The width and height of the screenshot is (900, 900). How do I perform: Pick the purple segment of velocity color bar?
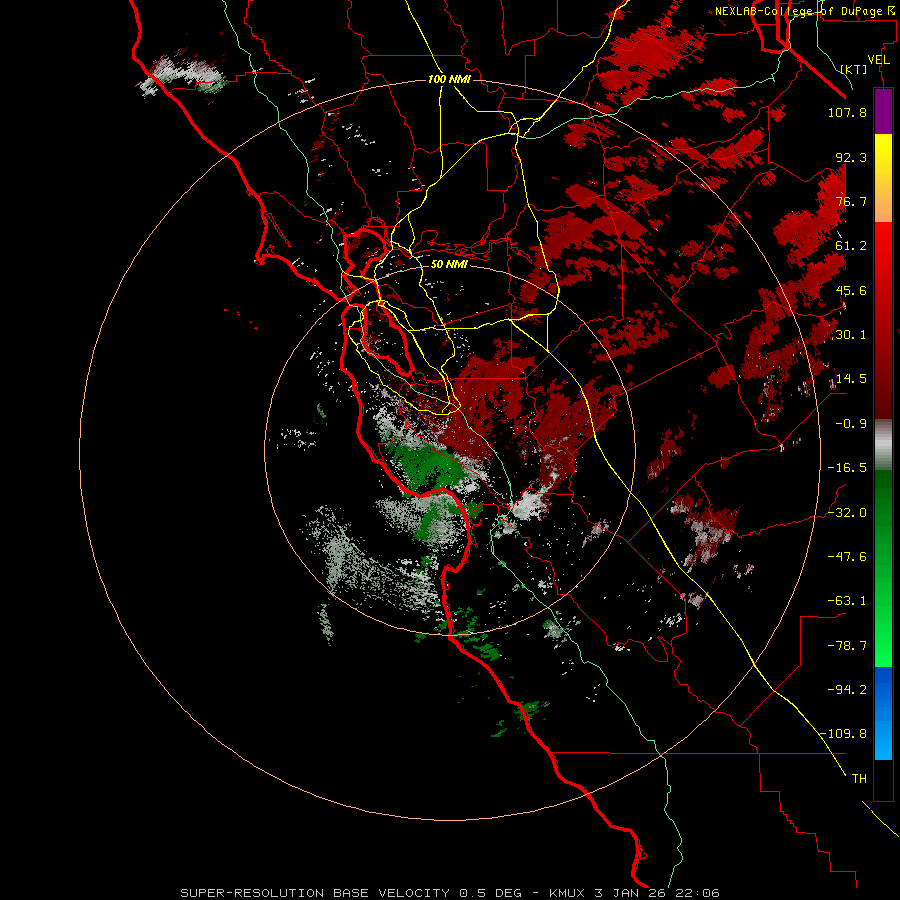[883, 111]
